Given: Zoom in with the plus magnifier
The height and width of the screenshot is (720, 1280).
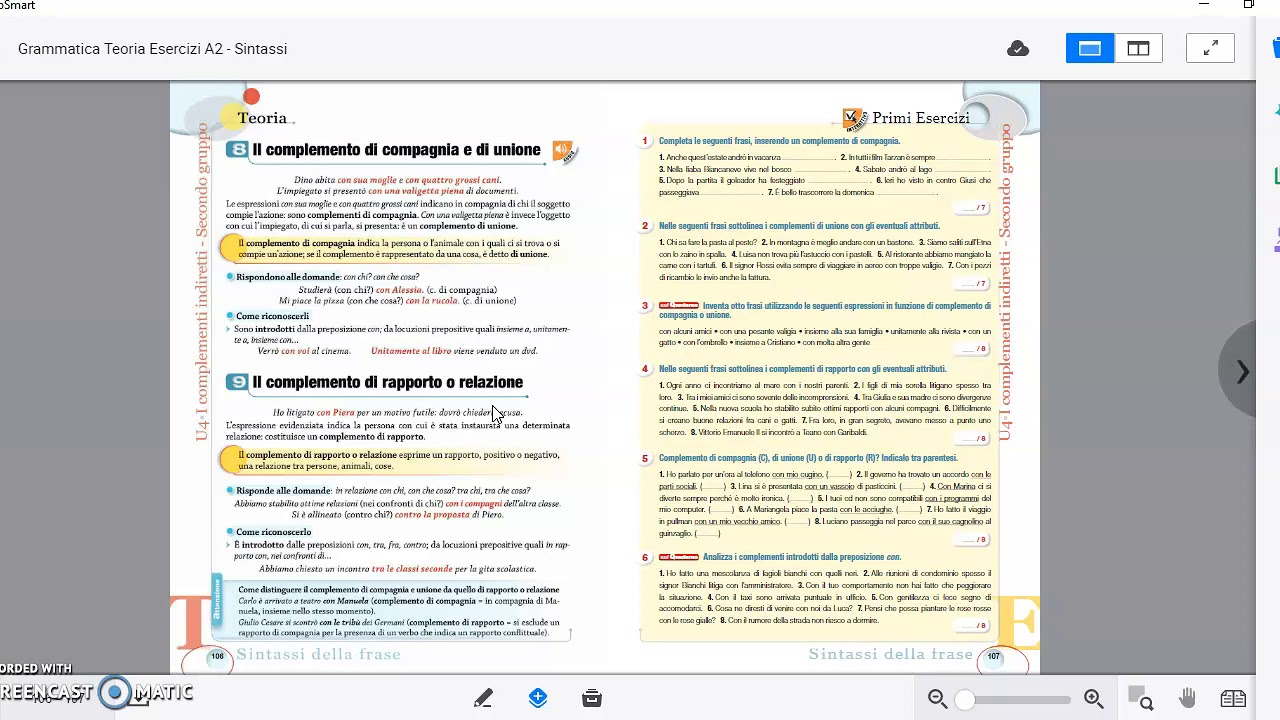Looking at the screenshot, I should point(1093,699).
